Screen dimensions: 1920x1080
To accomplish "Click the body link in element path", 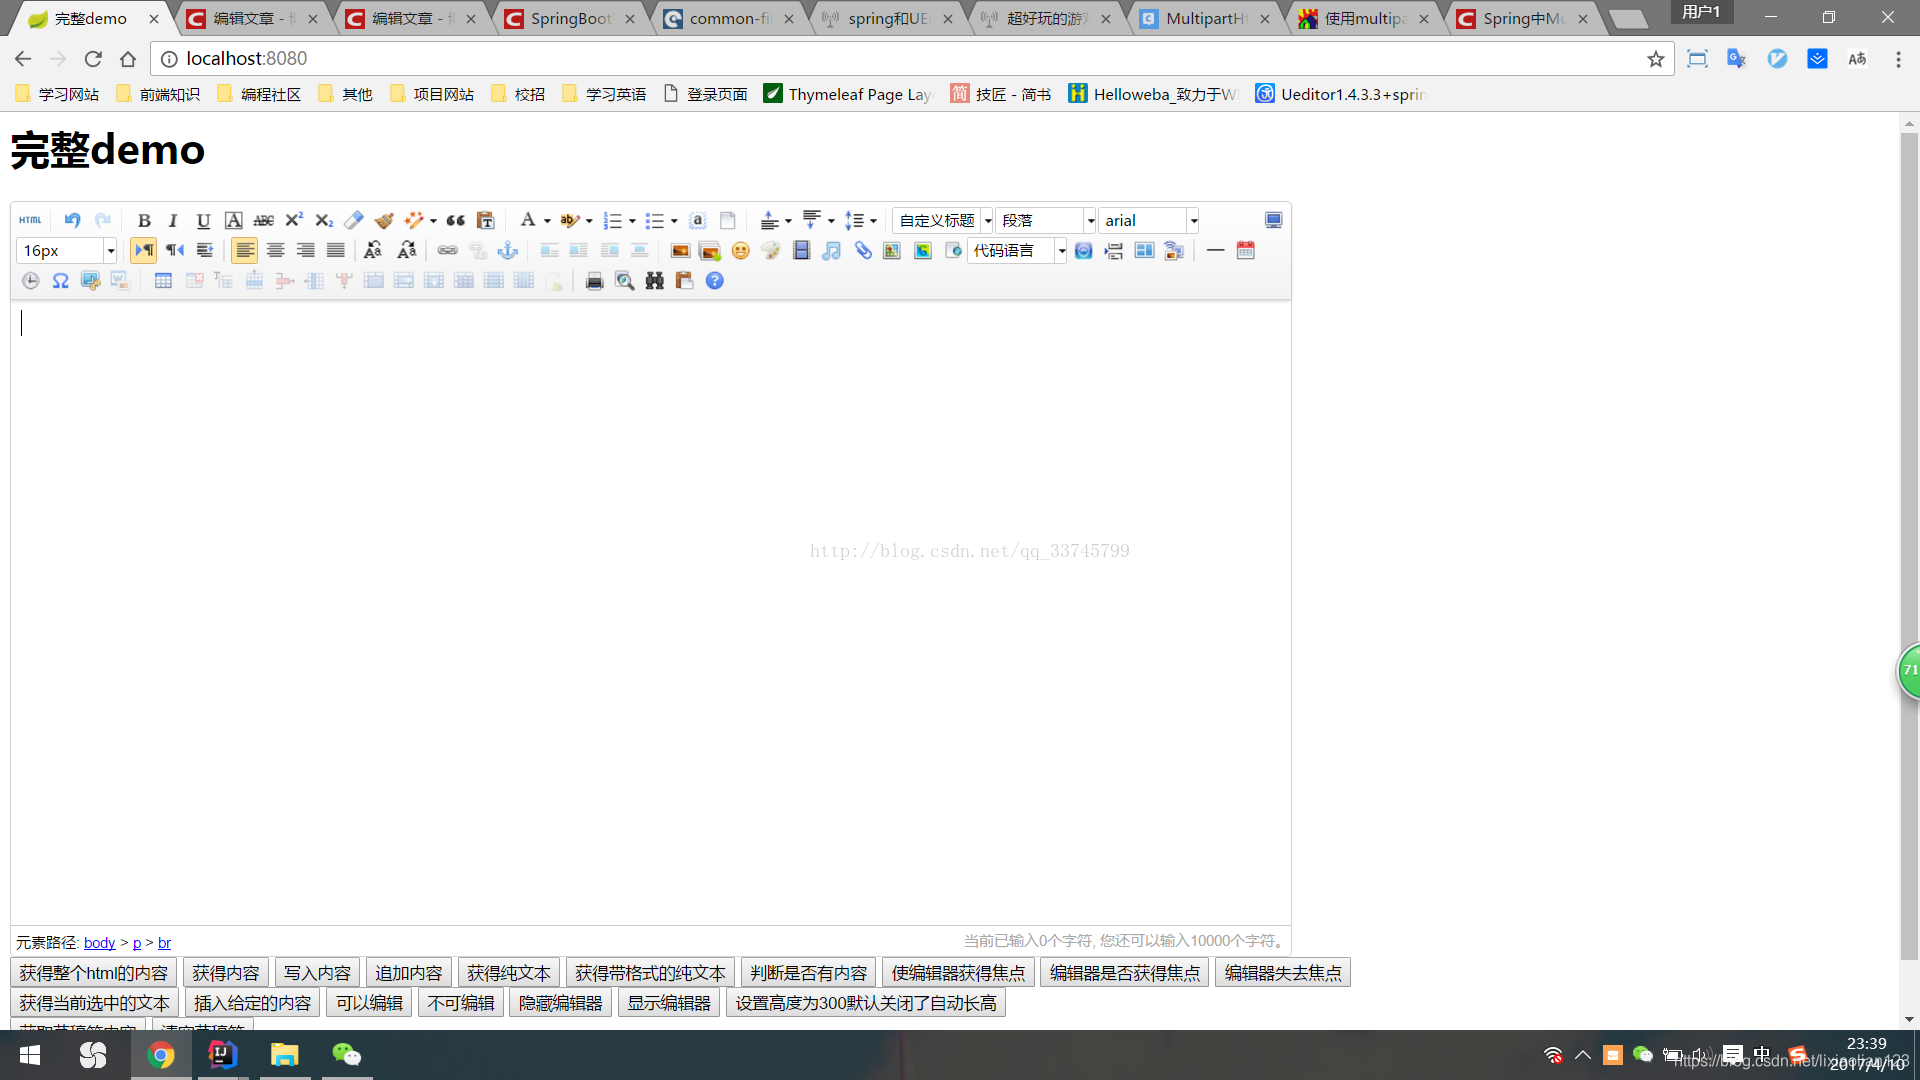I will (x=99, y=943).
